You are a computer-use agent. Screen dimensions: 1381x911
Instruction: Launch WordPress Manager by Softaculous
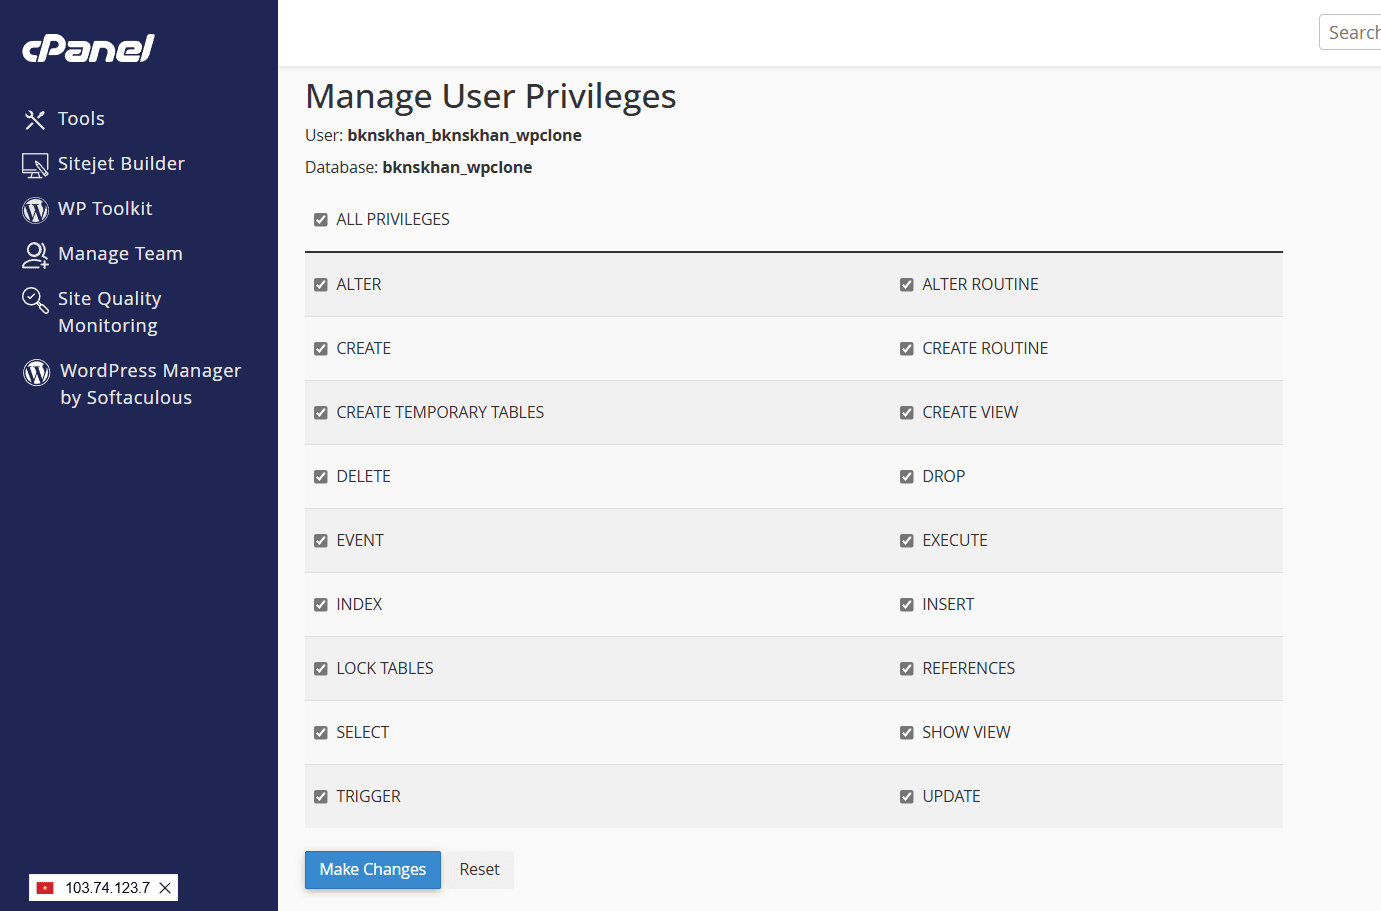pyautogui.click(x=150, y=384)
